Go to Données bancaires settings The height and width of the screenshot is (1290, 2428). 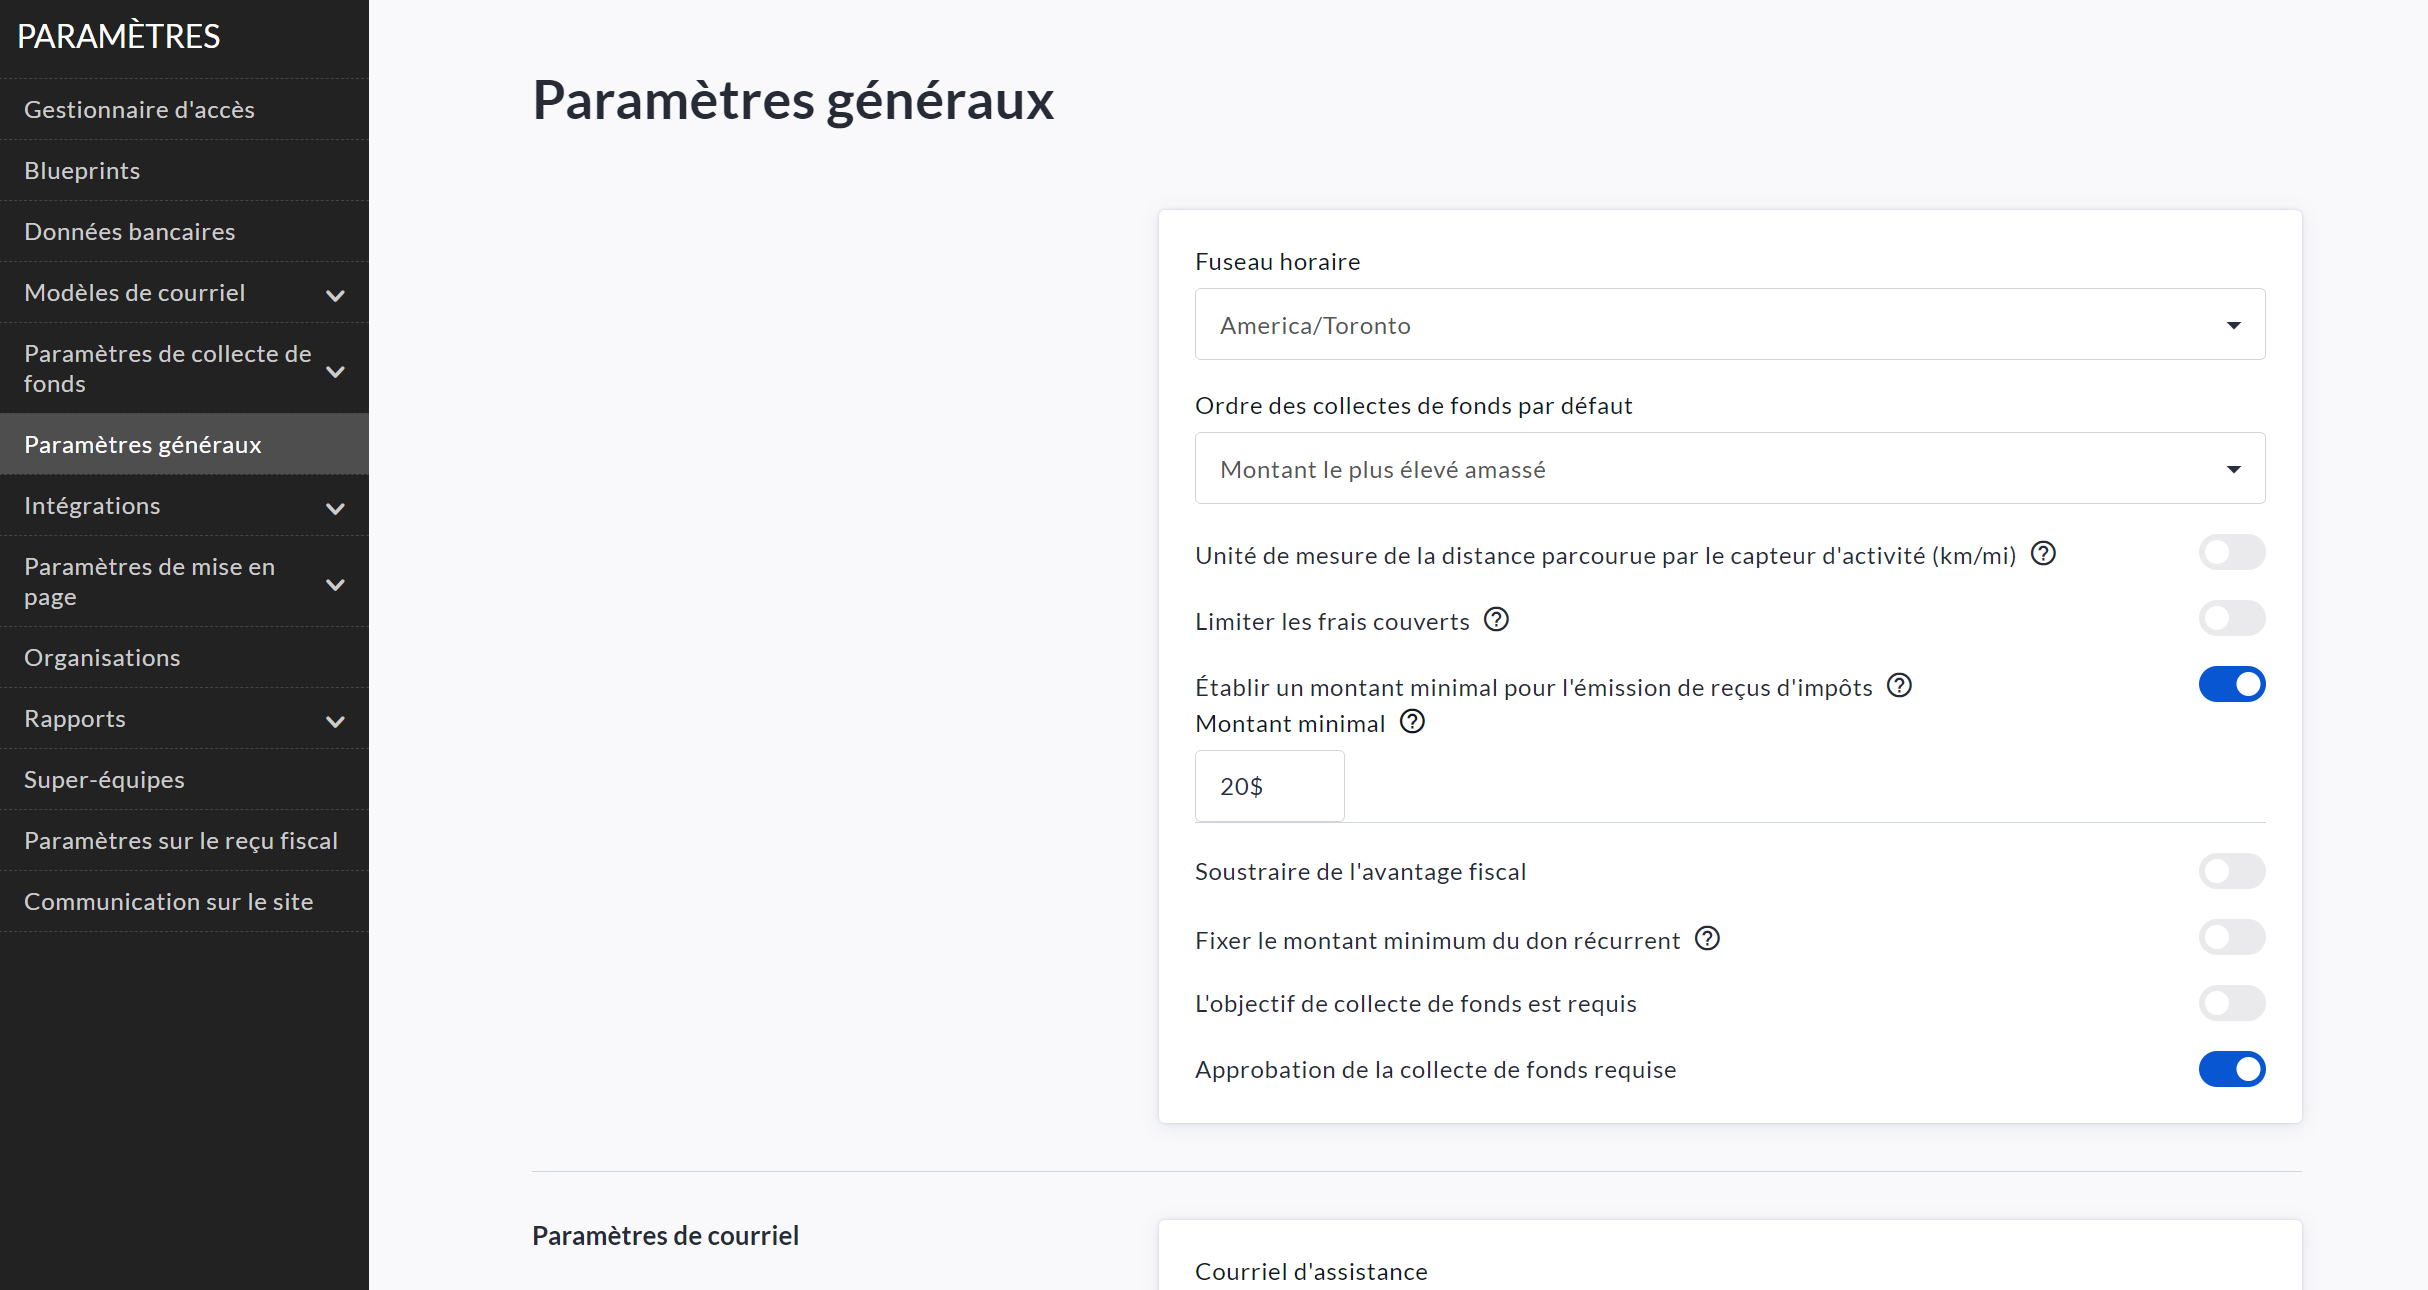click(x=130, y=231)
